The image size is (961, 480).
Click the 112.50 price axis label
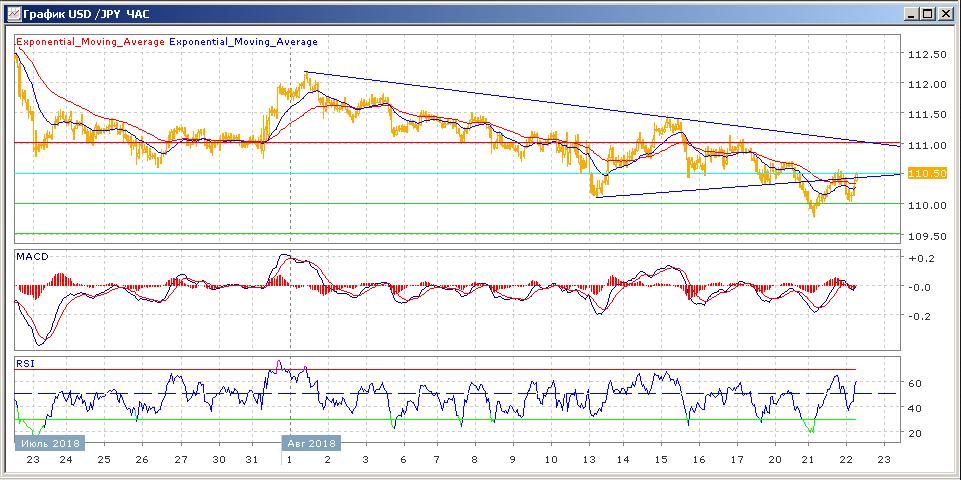pos(925,55)
